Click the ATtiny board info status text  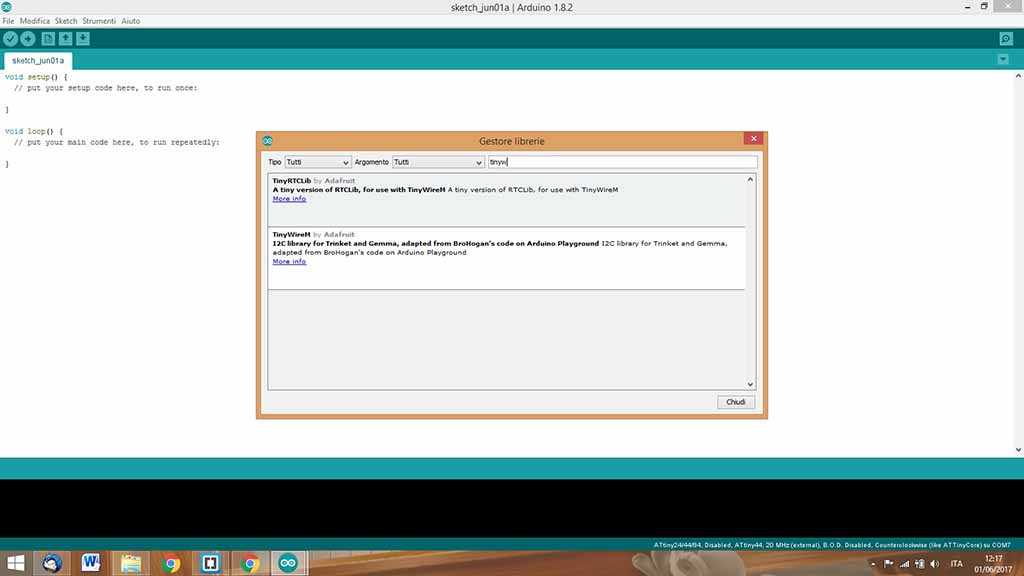tap(832, 545)
